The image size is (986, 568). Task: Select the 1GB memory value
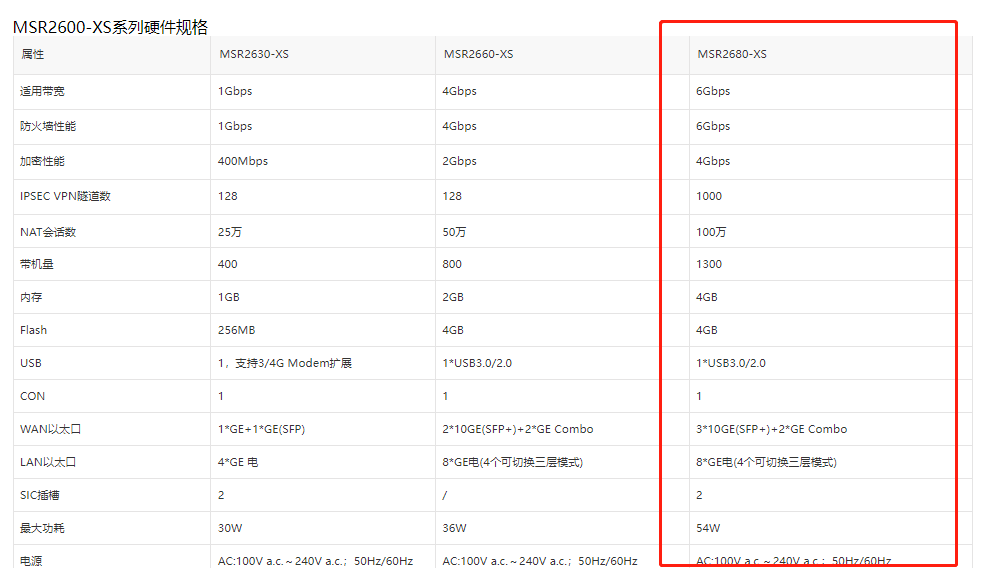[x=229, y=297]
